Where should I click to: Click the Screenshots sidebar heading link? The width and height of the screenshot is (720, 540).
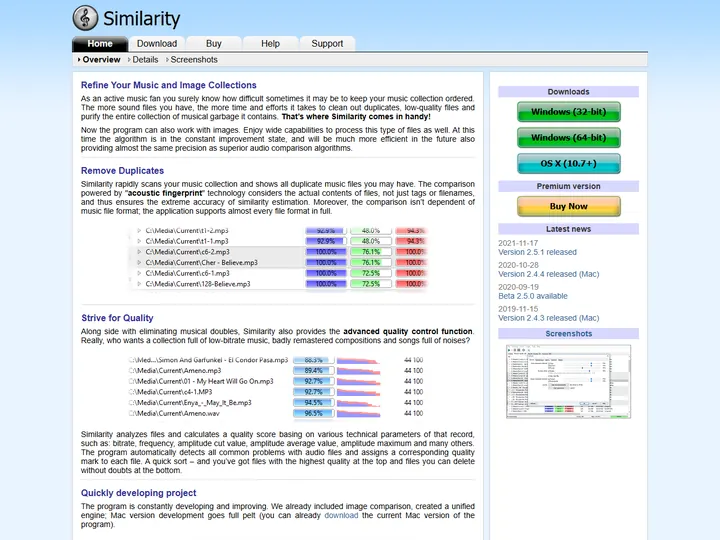(568, 334)
